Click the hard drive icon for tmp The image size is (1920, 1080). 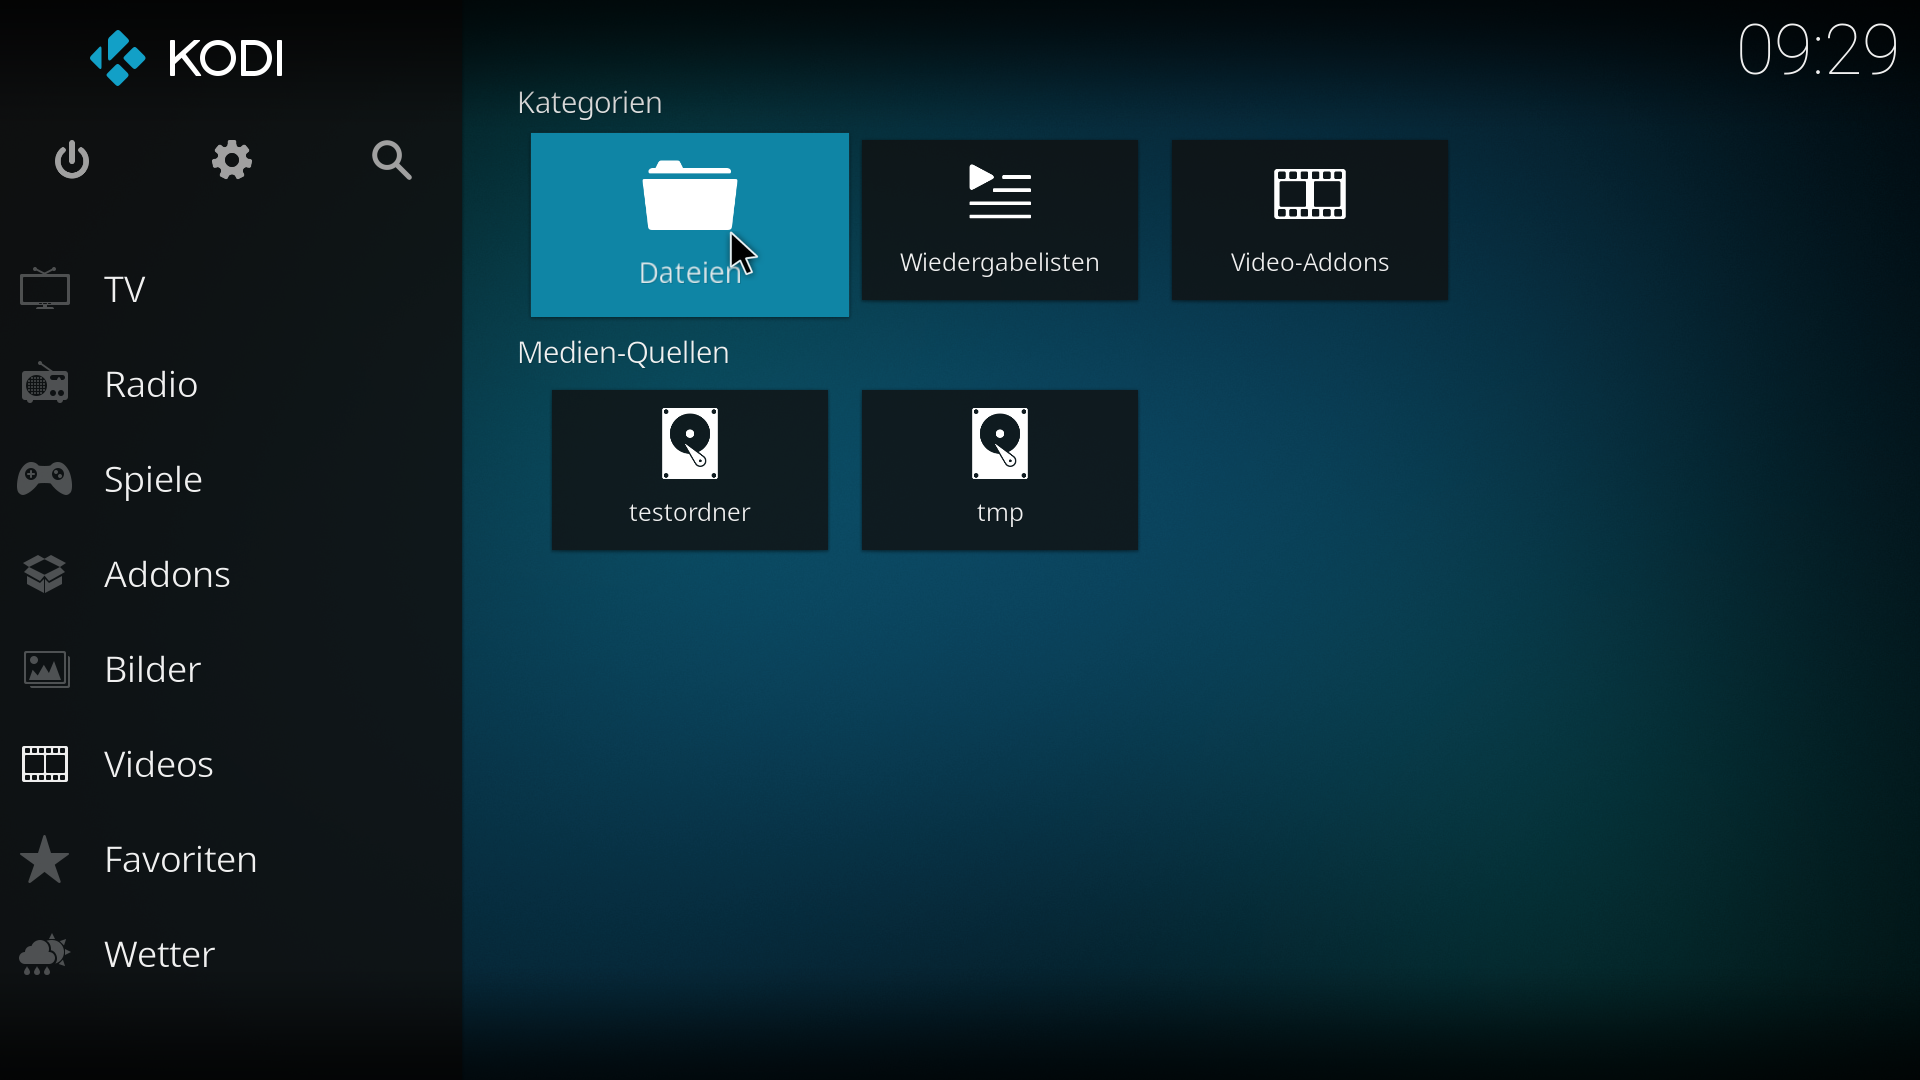coord(1000,444)
